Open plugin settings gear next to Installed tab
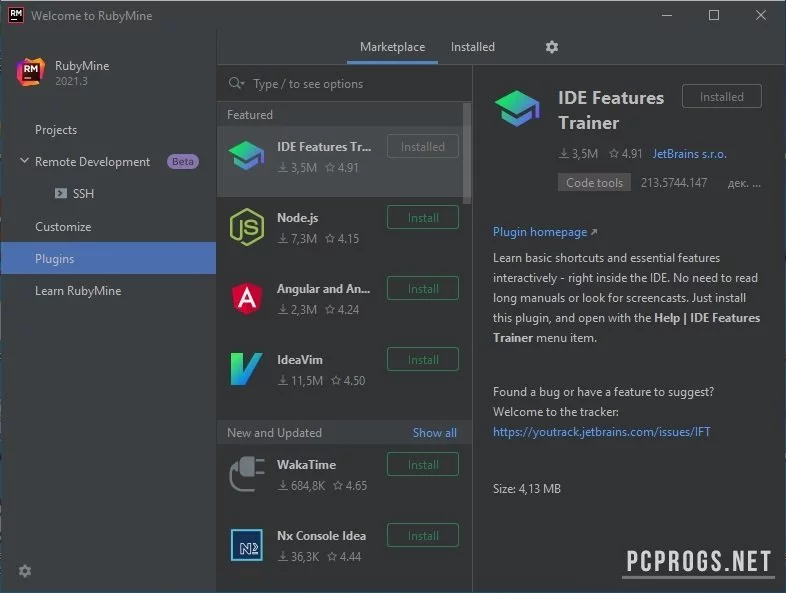 click(x=551, y=47)
